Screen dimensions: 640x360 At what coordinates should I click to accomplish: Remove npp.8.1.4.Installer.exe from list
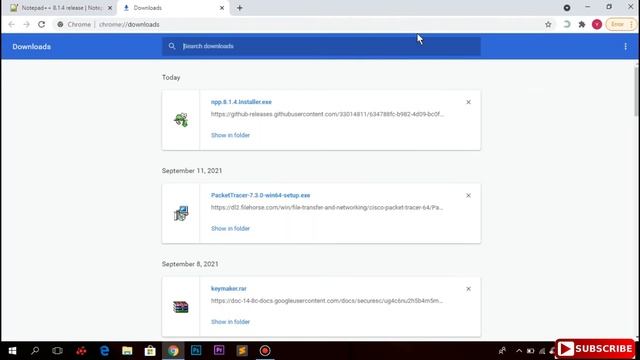coord(468,102)
